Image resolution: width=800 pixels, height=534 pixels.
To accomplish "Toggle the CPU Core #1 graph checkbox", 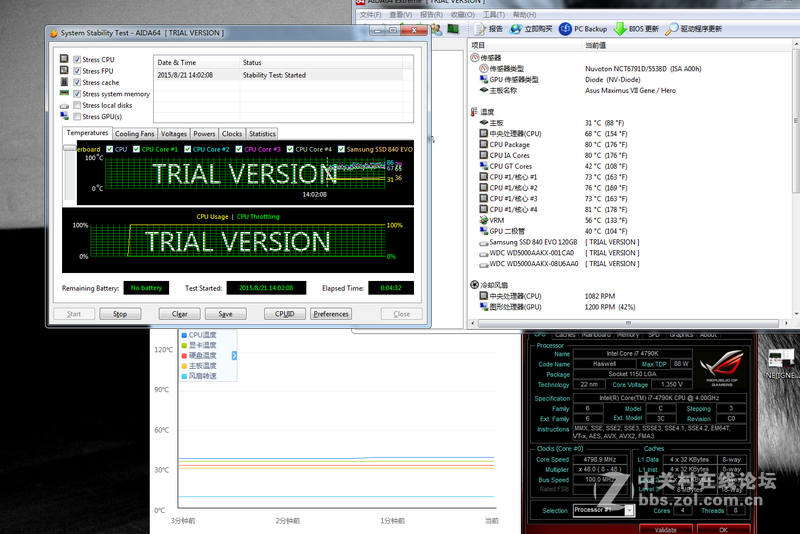I will click(x=137, y=149).
